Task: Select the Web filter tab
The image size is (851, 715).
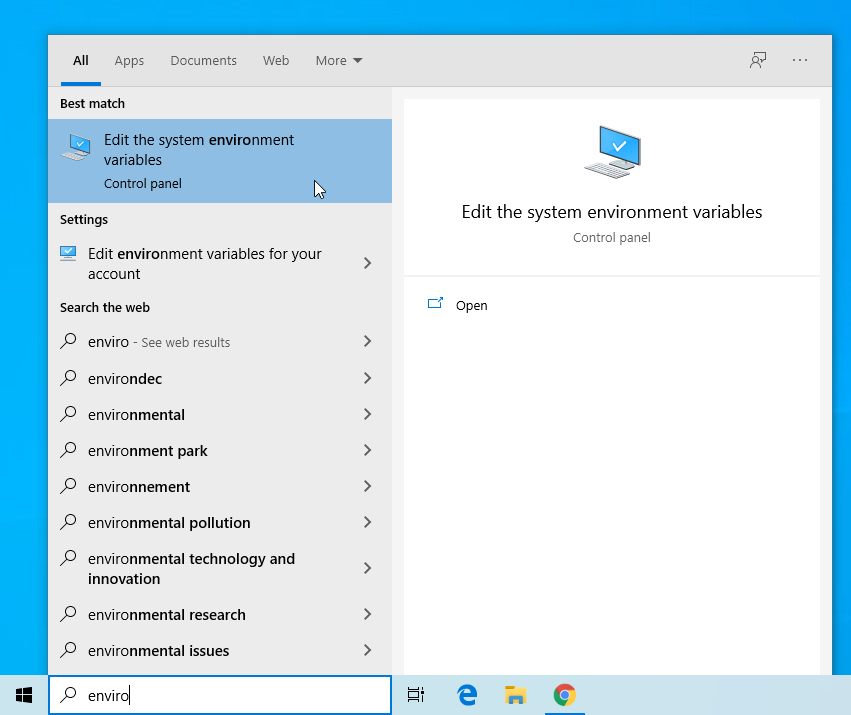Action: pos(276,60)
